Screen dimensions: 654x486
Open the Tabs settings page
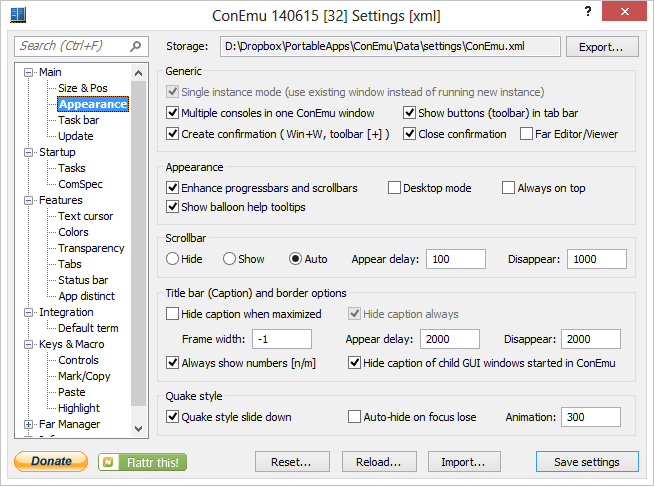tap(70, 264)
